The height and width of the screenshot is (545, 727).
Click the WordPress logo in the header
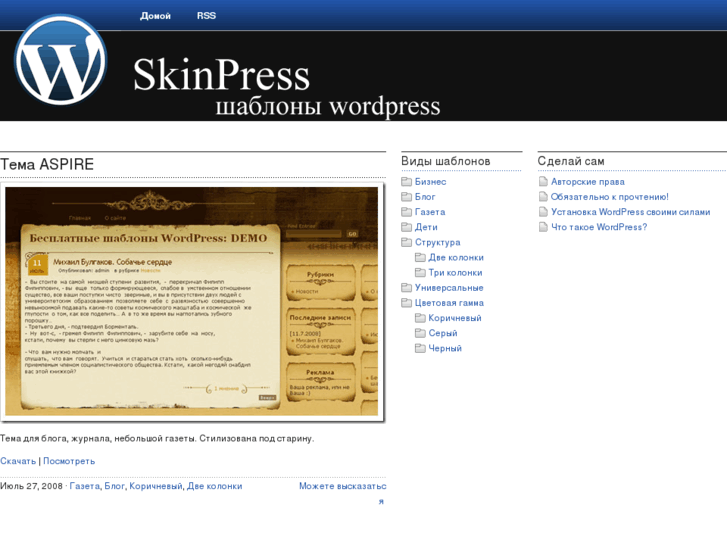click(60, 60)
